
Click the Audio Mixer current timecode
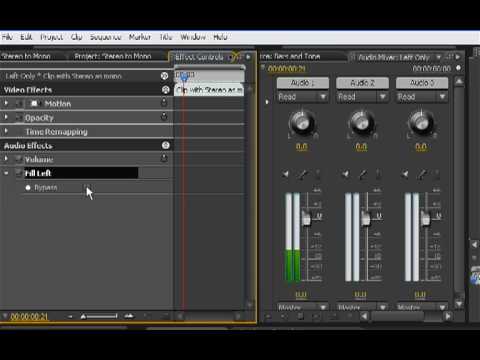click(287, 69)
